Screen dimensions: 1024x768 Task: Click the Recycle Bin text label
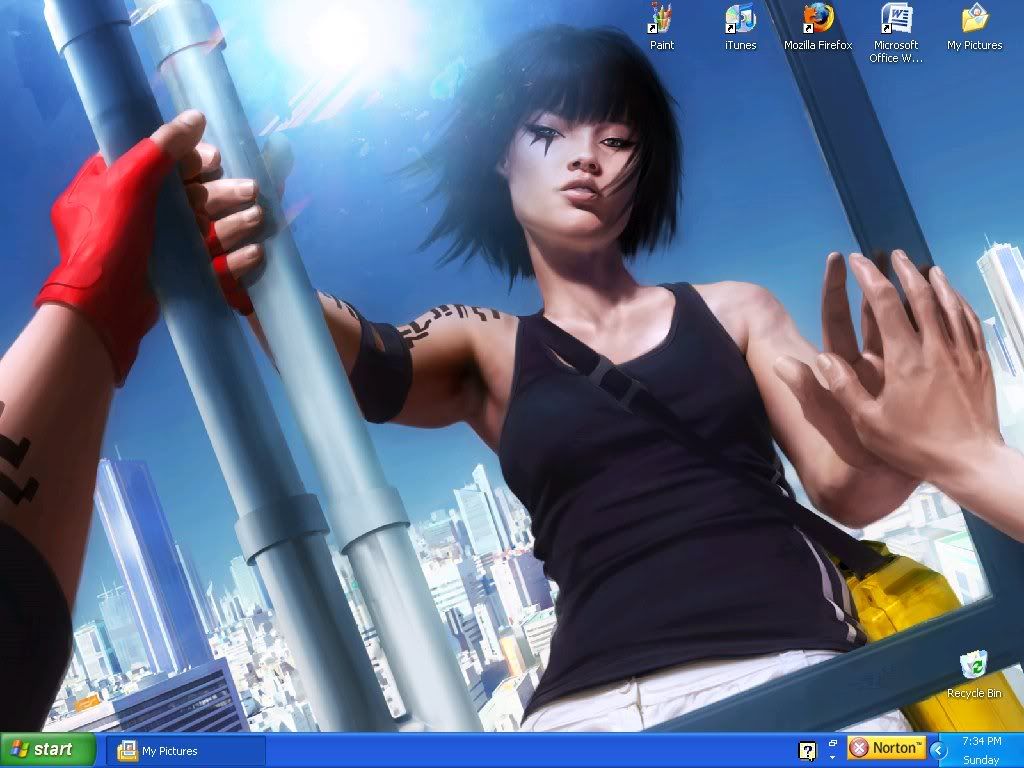[973, 693]
